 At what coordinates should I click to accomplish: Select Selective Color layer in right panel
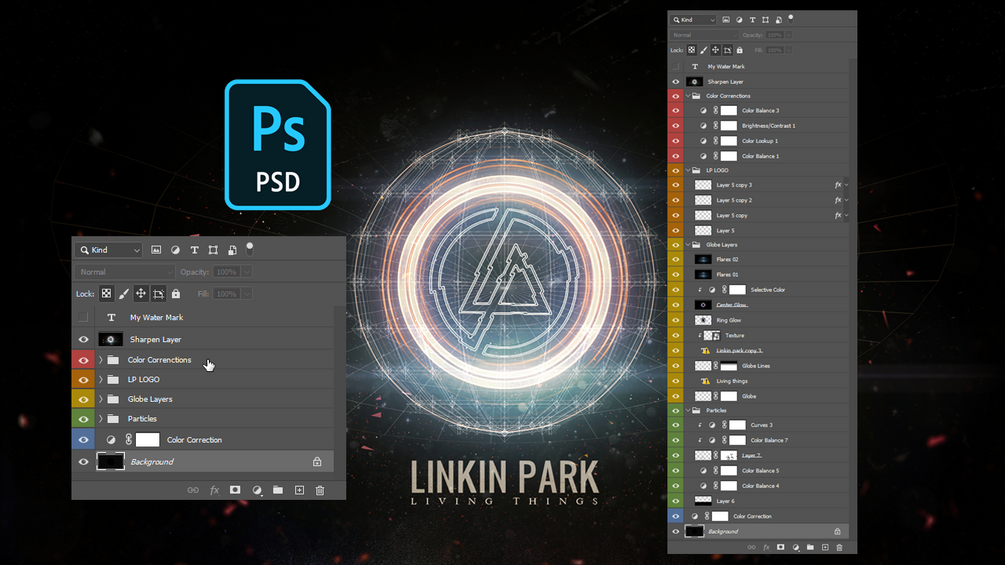766,290
